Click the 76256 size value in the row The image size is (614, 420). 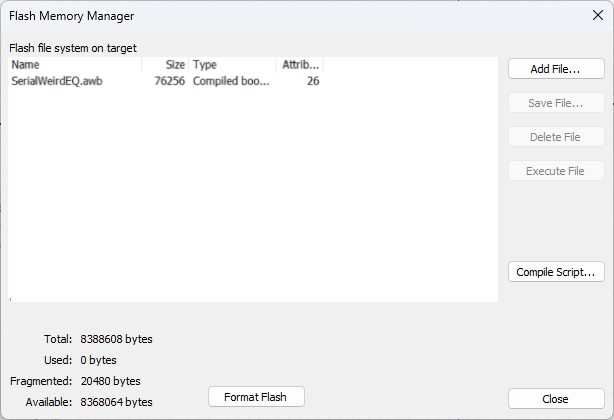[170, 81]
